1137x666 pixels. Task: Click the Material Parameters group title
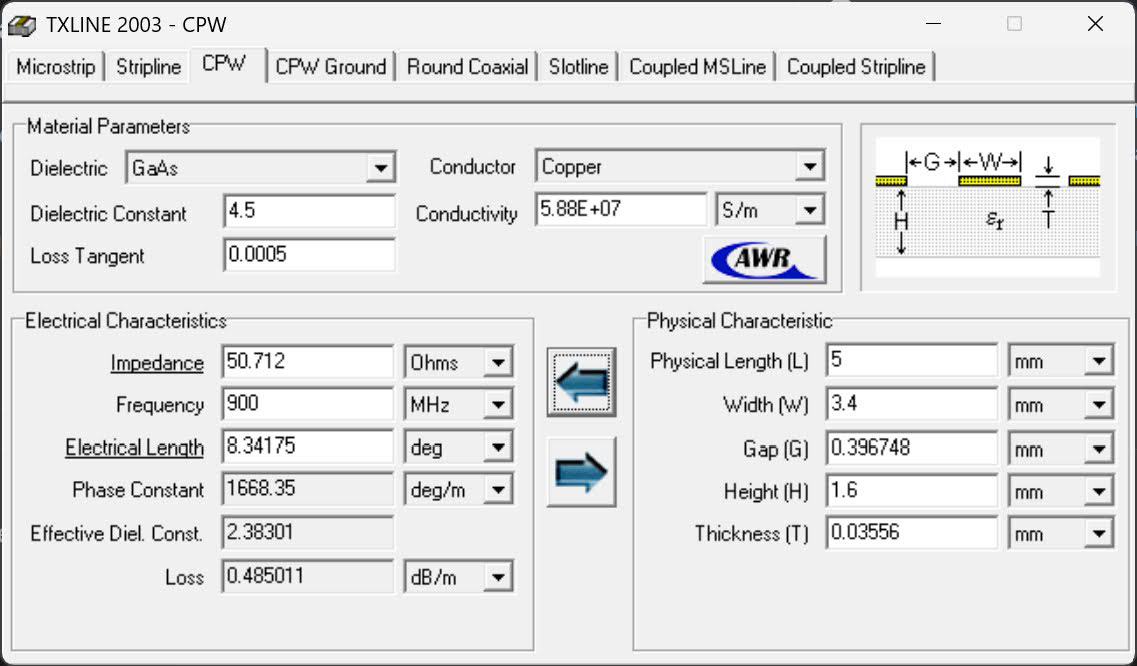tap(108, 127)
